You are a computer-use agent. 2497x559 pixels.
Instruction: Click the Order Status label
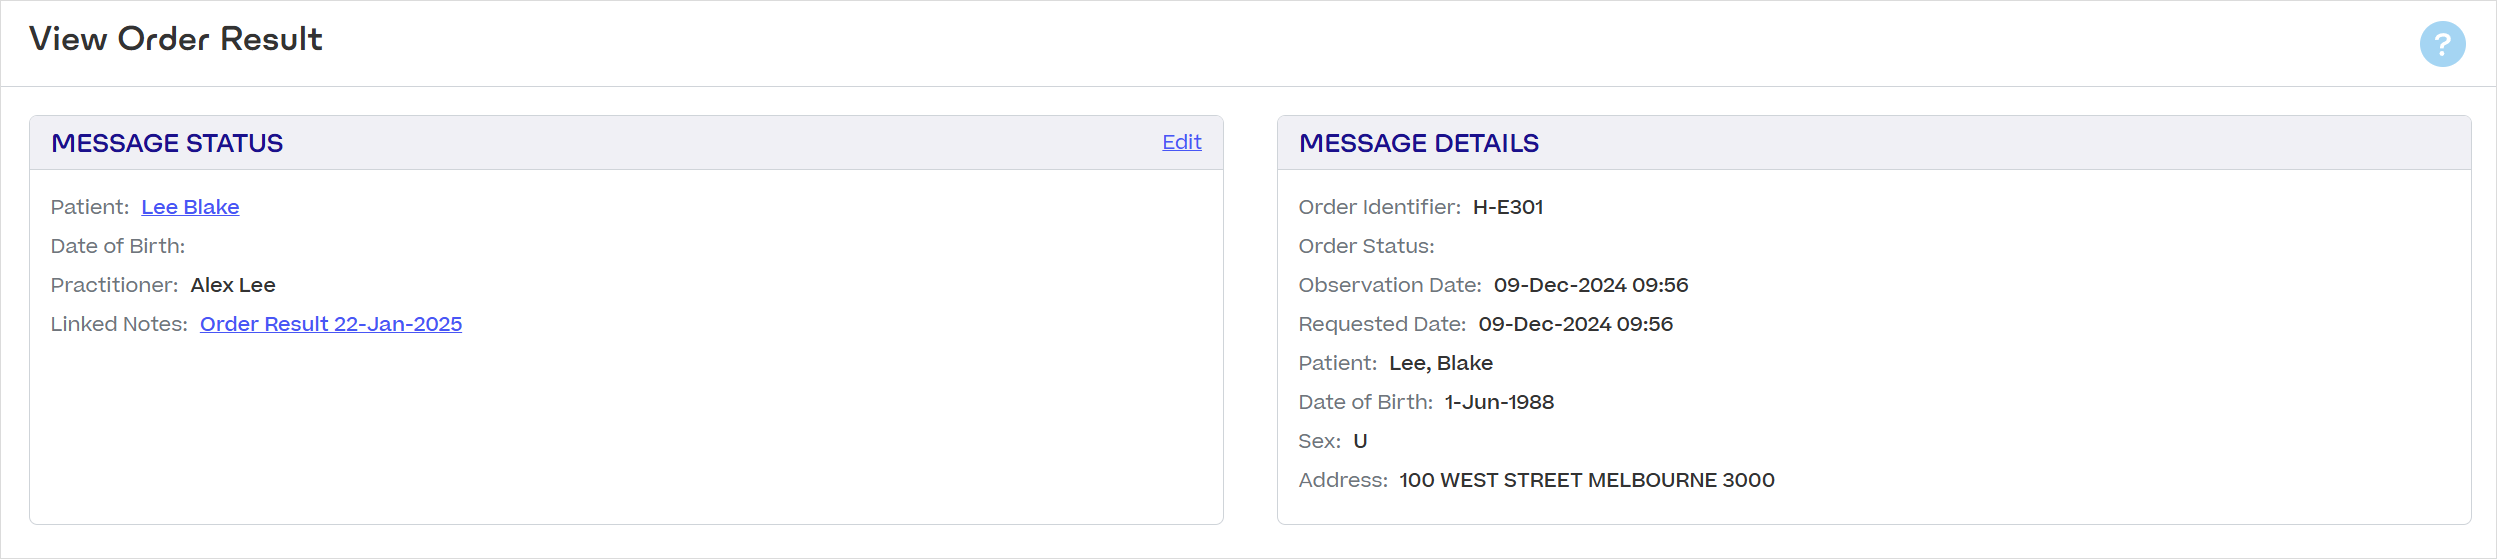click(1366, 246)
